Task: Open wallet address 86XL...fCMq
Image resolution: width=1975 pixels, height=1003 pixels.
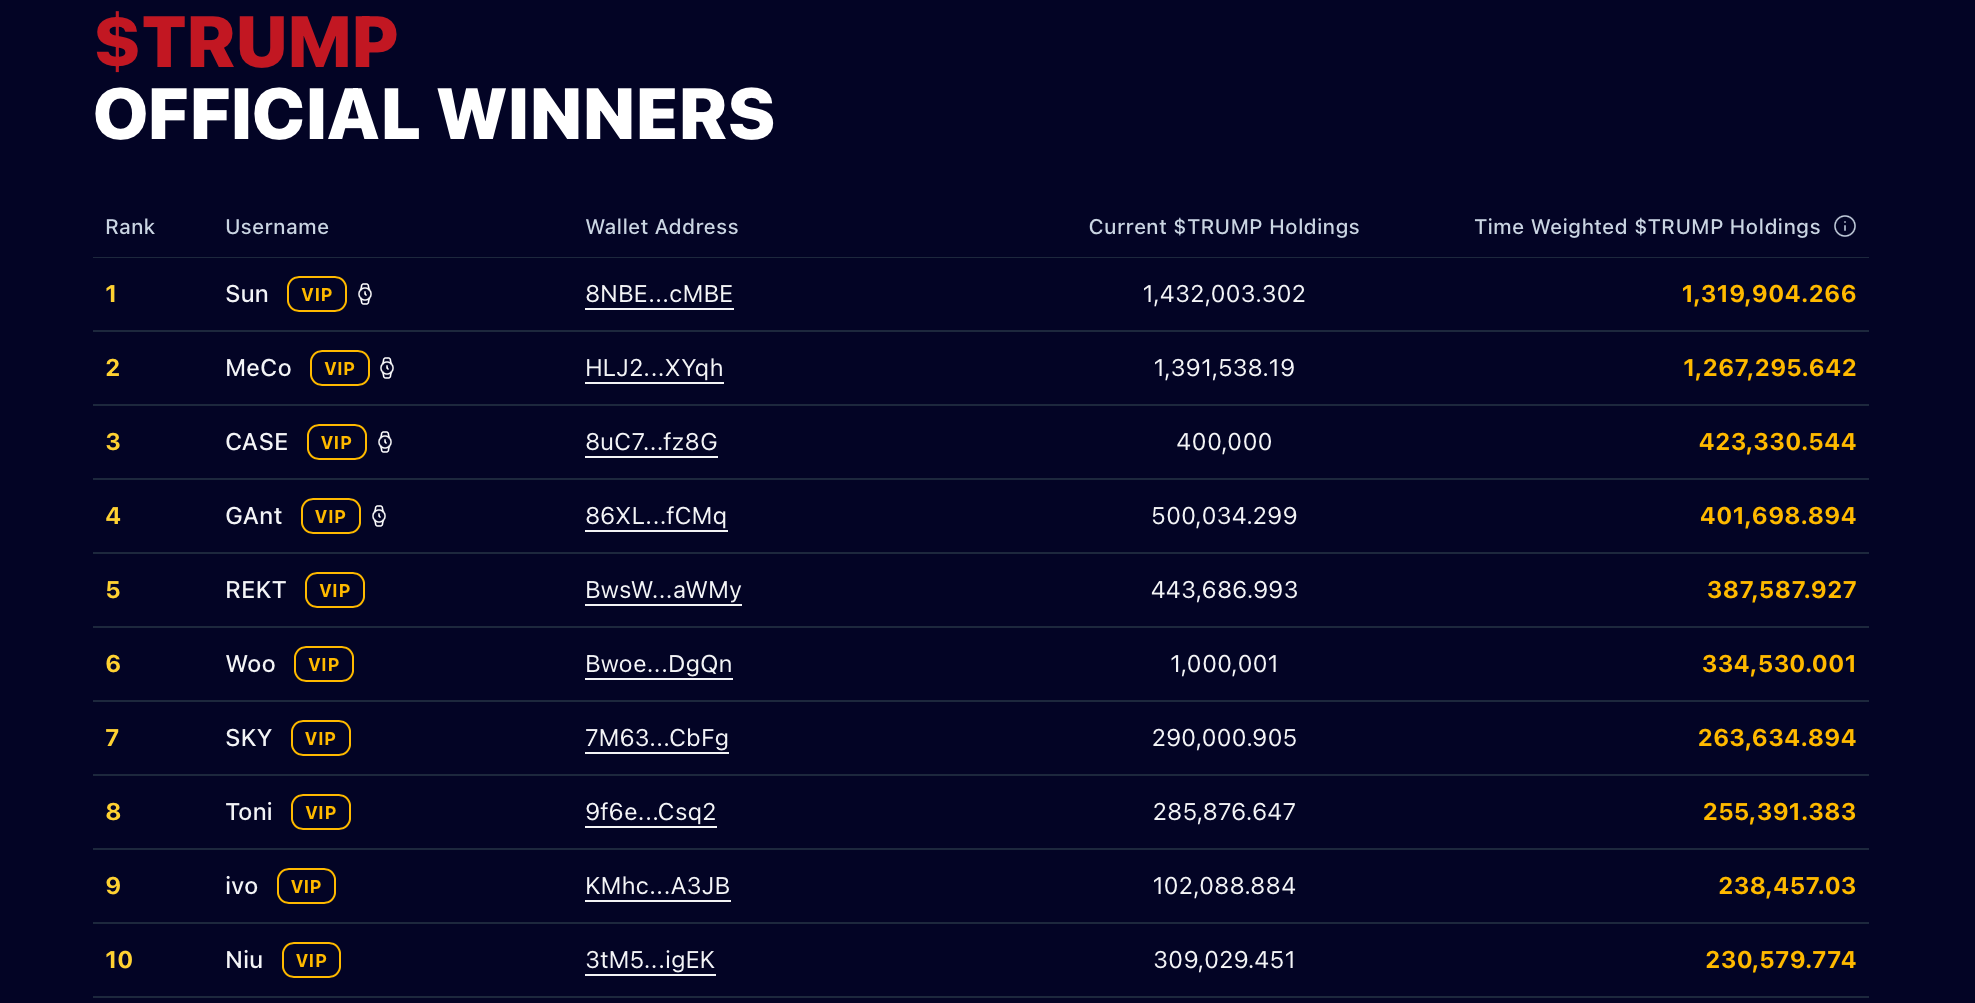Action: coord(656,516)
